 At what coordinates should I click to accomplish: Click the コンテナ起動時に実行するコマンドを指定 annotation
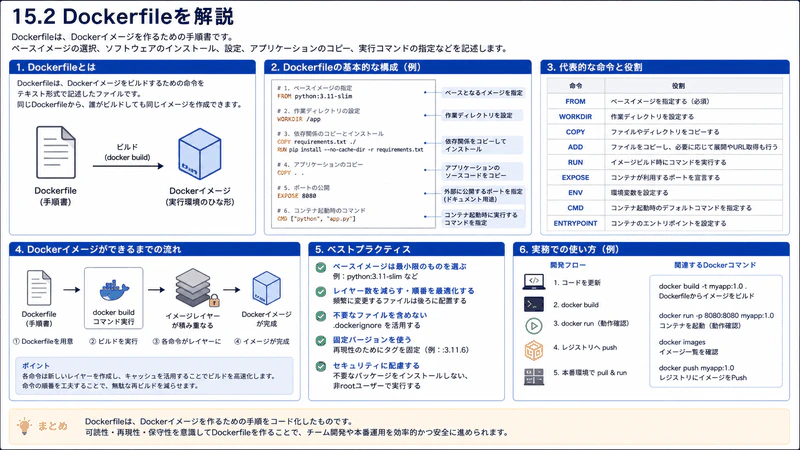(483, 219)
